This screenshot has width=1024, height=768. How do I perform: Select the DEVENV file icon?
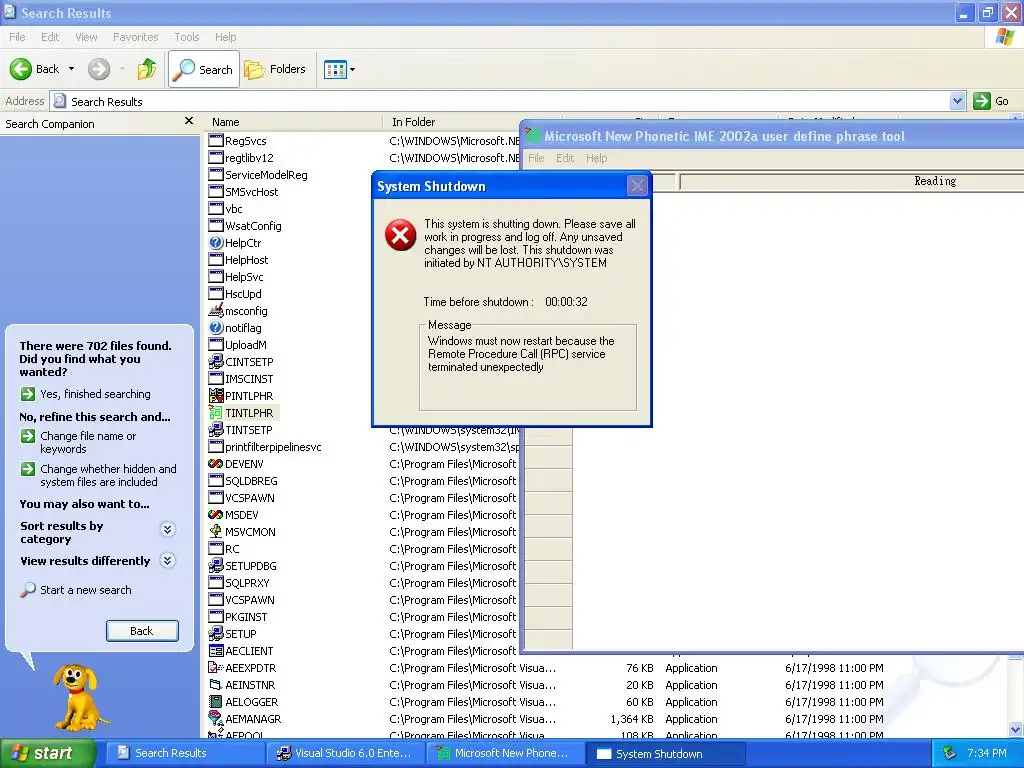216,463
